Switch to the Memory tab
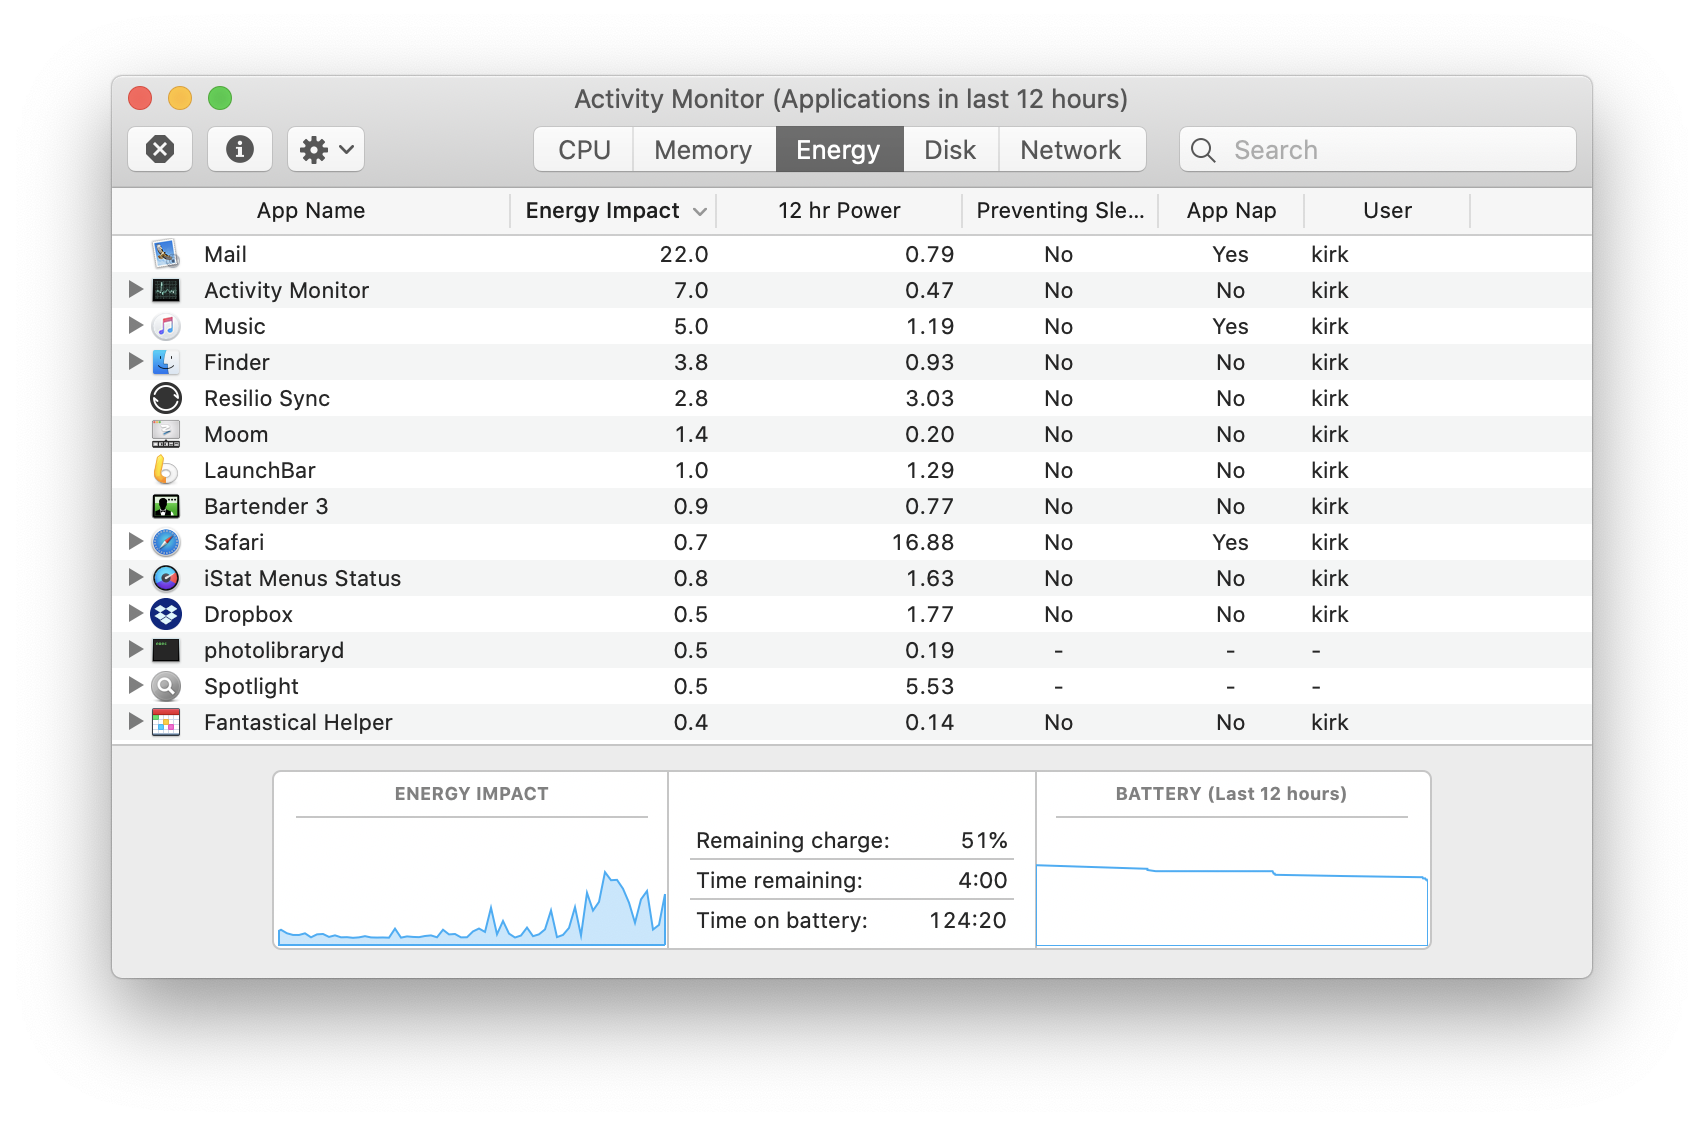 703,150
